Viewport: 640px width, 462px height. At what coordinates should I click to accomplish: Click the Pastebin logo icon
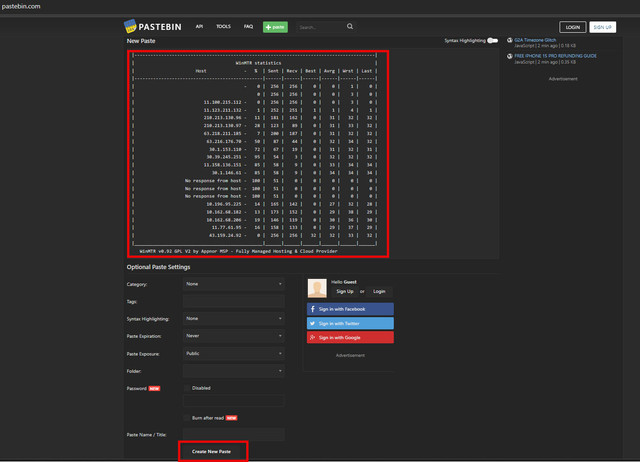[x=131, y=27]
